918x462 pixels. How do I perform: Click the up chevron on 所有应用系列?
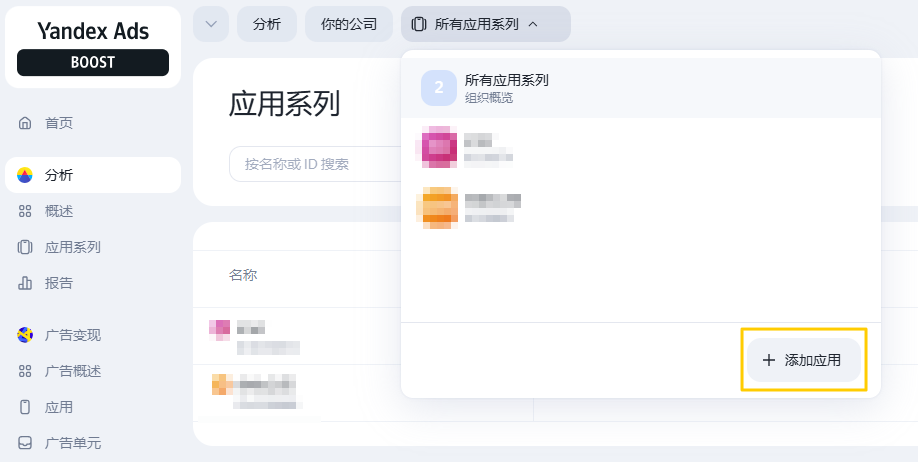532,24
